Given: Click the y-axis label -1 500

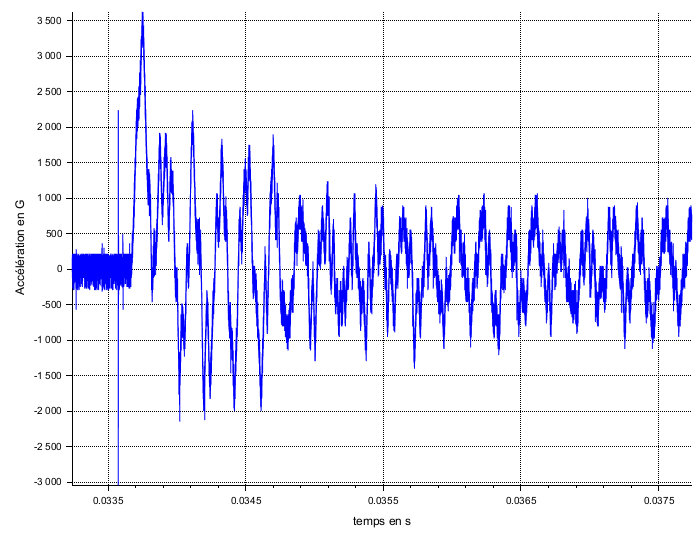Looking at the screenshot, I should click(x=47, y=376).
